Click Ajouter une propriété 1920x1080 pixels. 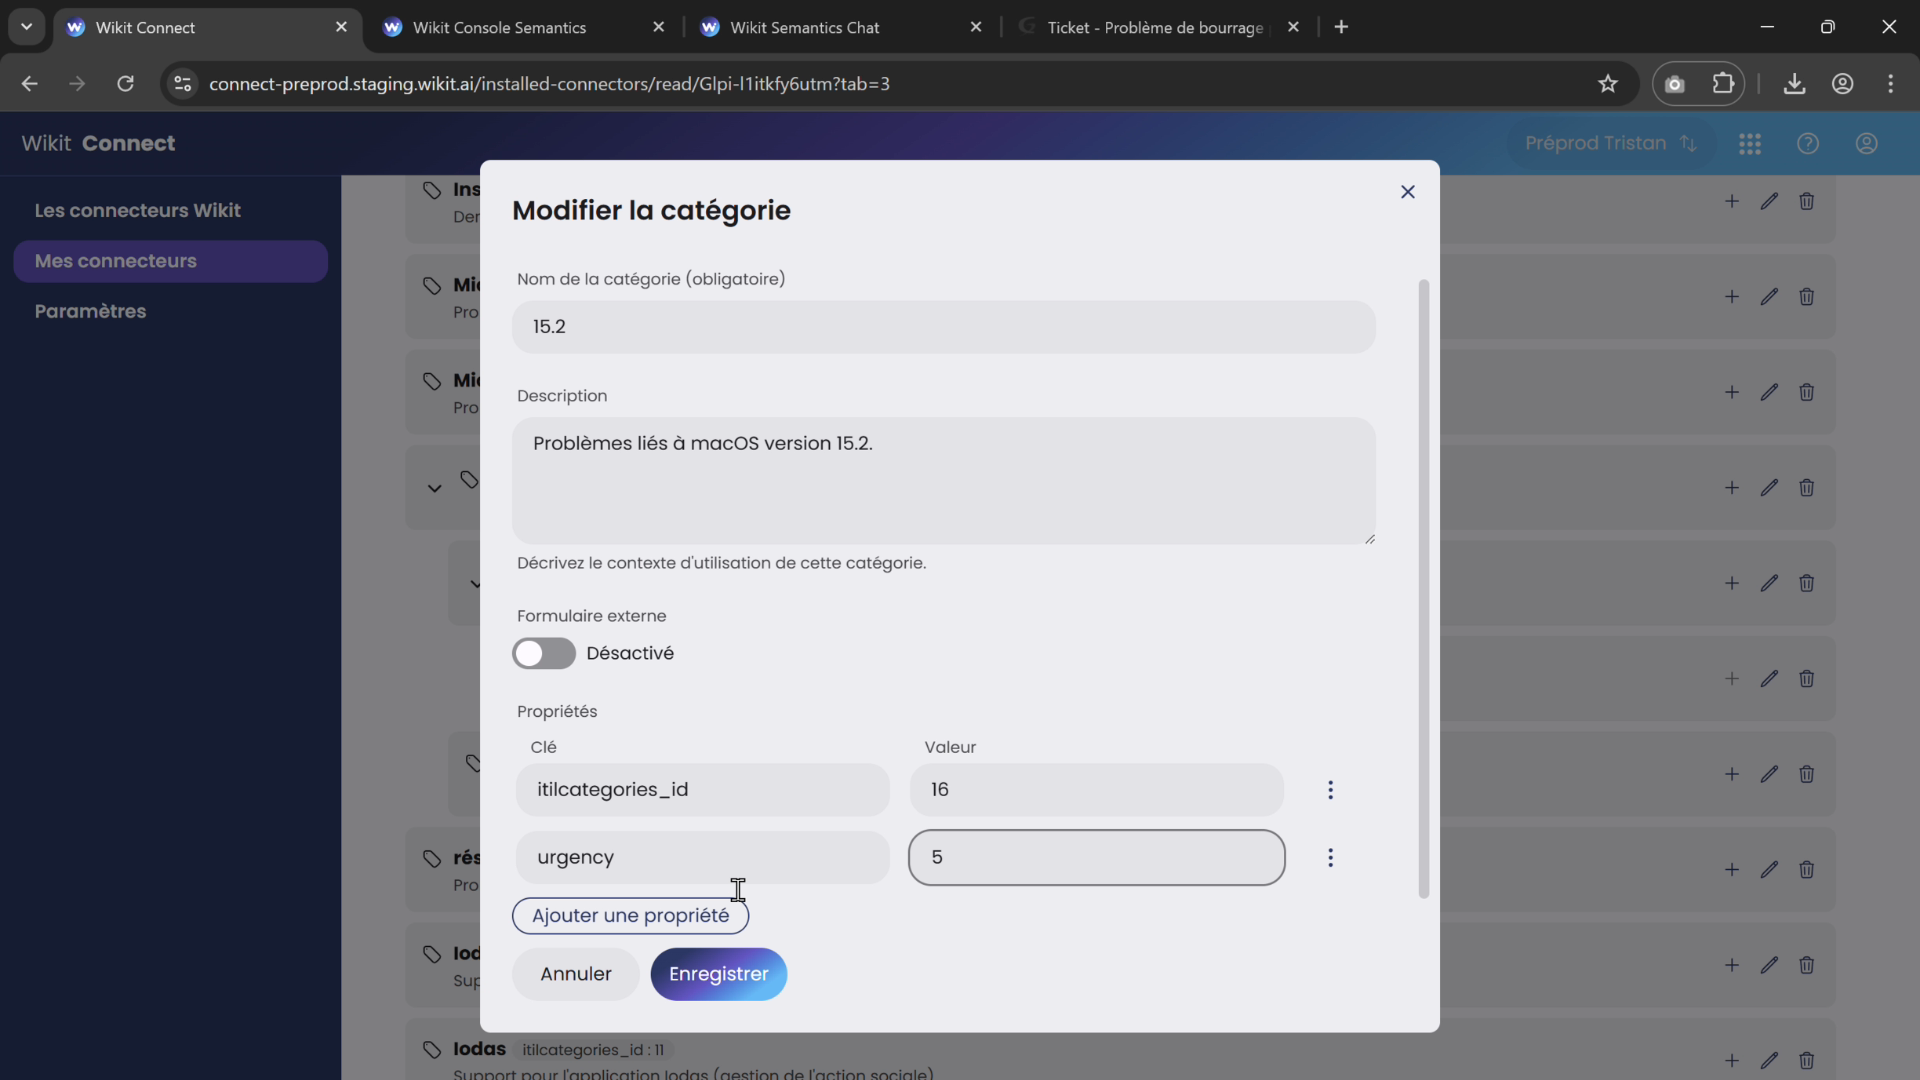point(630,916)
